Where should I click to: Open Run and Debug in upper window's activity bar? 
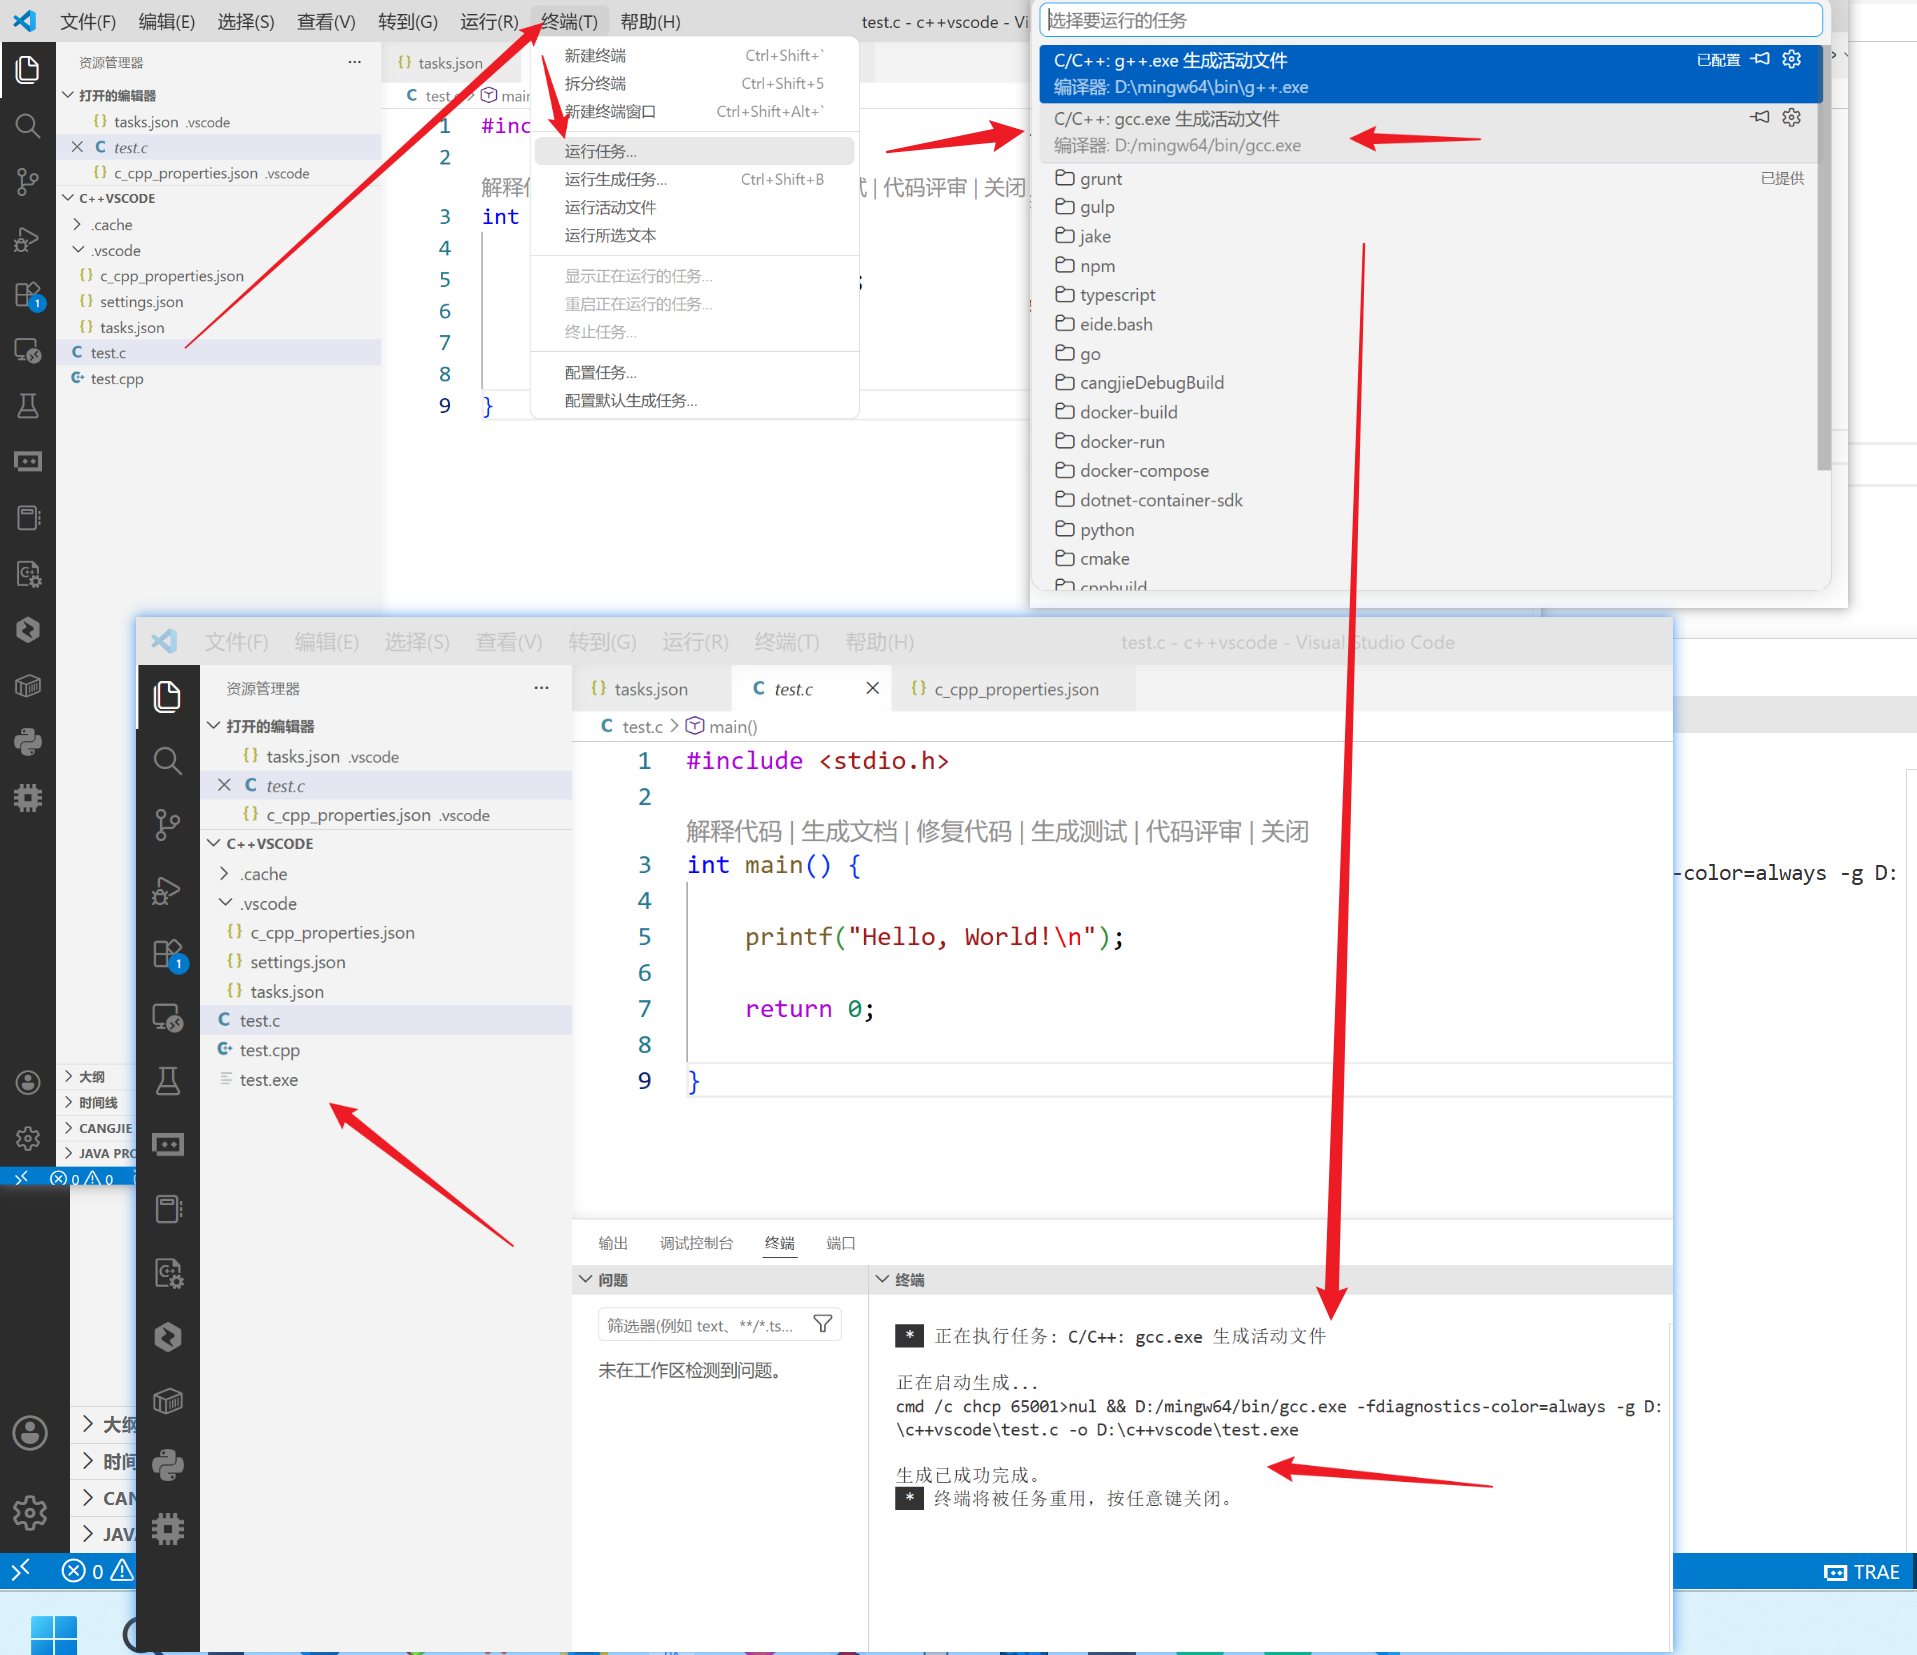click(x=28, y=239)
